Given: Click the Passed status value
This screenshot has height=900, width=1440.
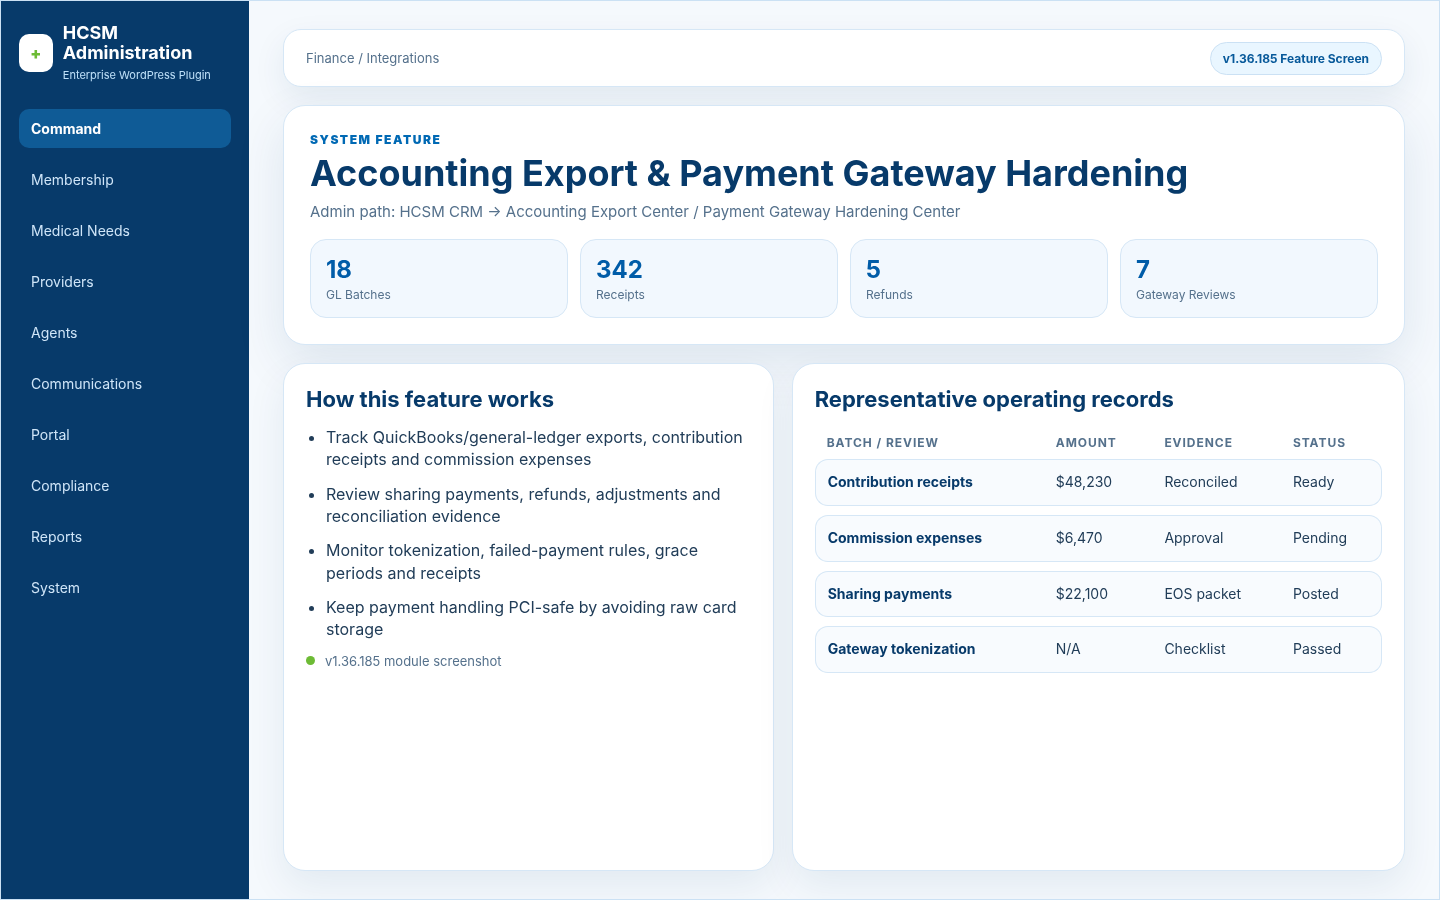Looking at the screenshot, I should coord(1317,649).
